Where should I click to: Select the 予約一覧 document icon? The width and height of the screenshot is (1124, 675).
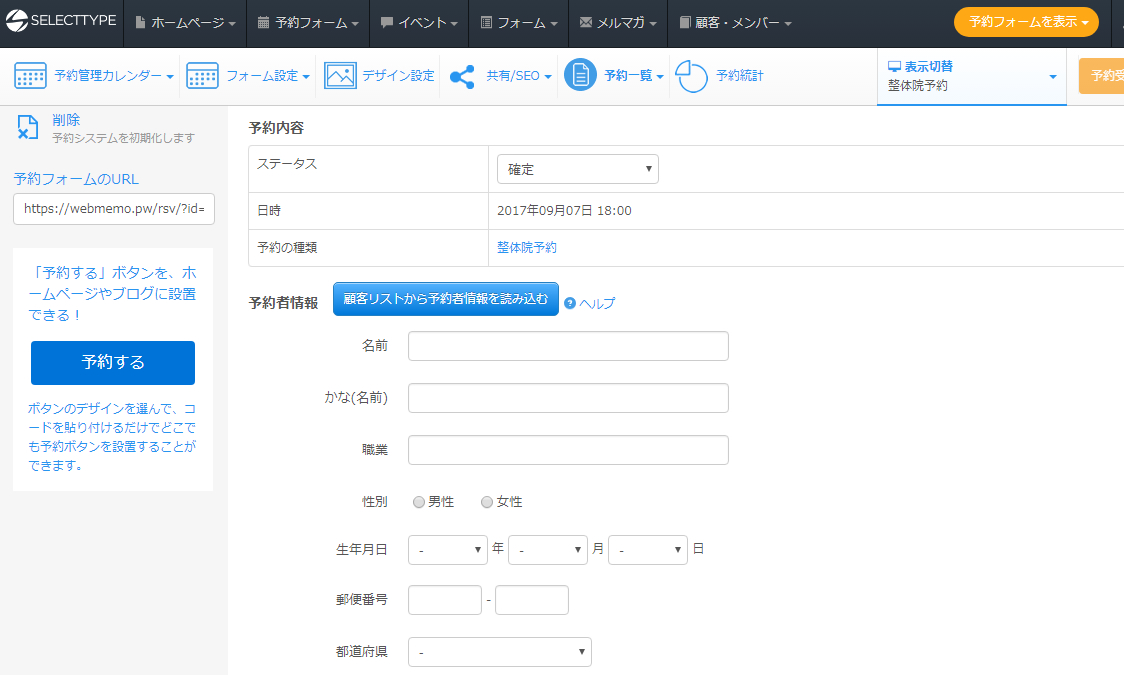[580, 76]
